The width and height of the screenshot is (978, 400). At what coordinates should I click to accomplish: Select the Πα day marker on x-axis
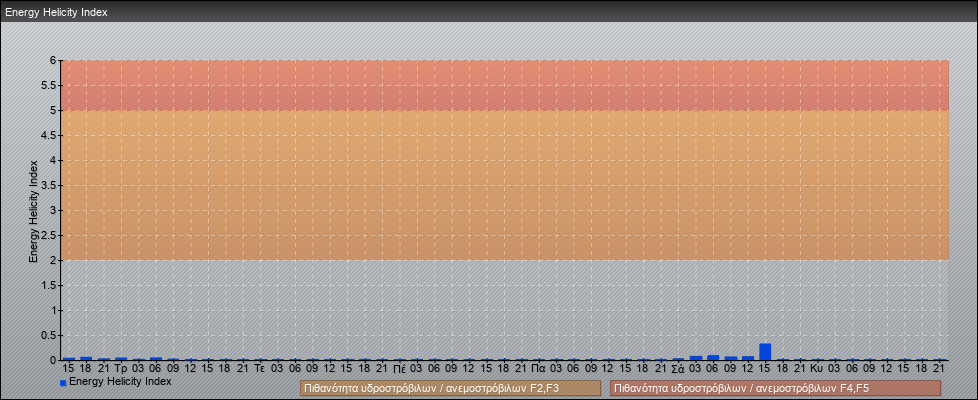pyautogui.click(x=538, y=368)
